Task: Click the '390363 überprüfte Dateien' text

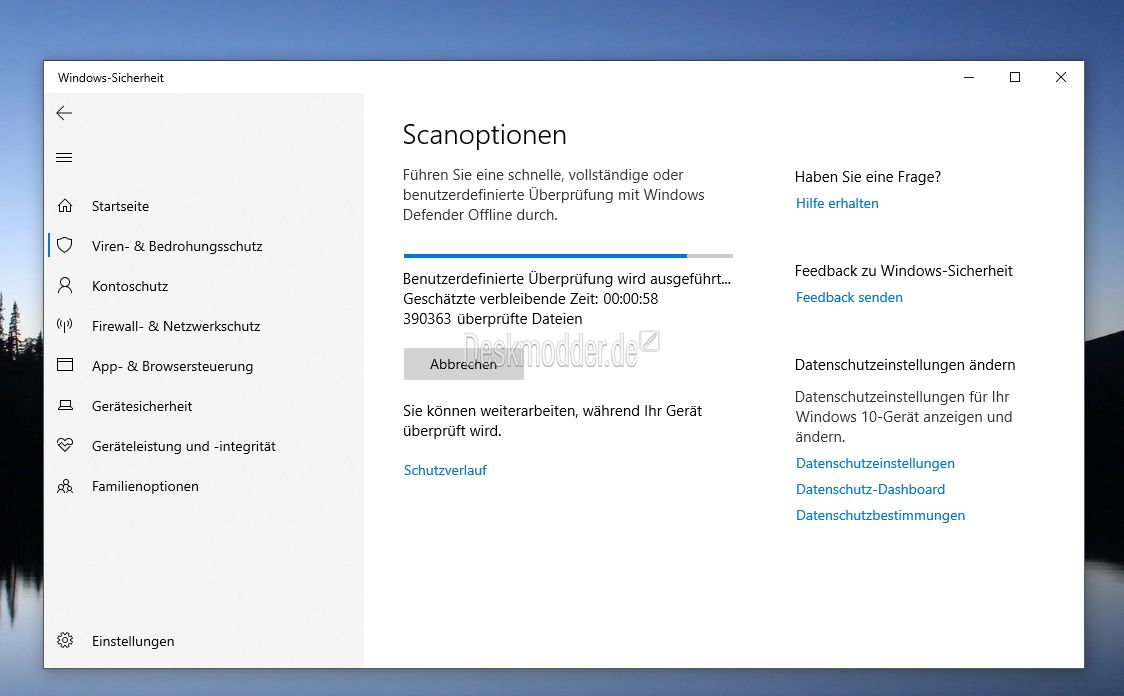Action: click(492, 319)
